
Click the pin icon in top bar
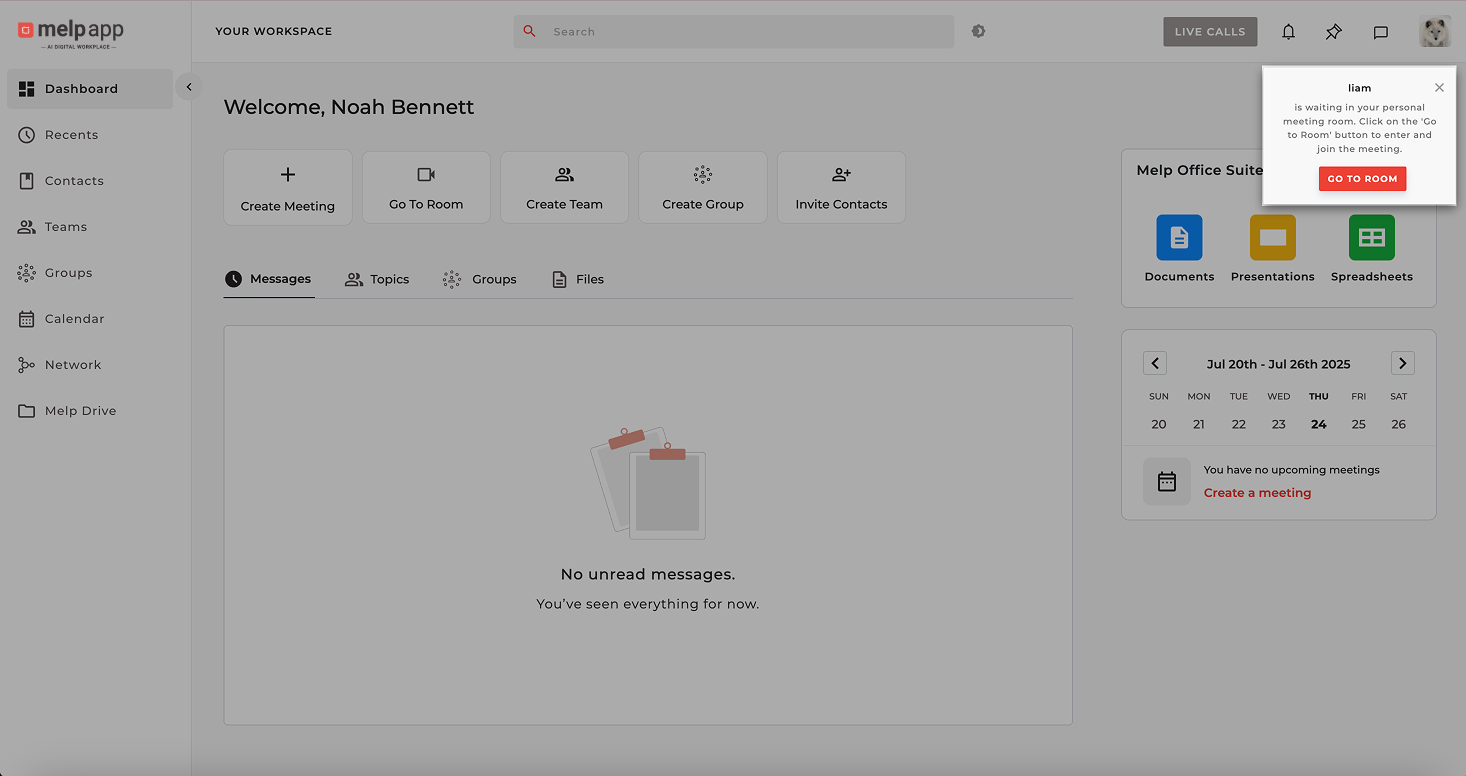[x=1333, y=32]
